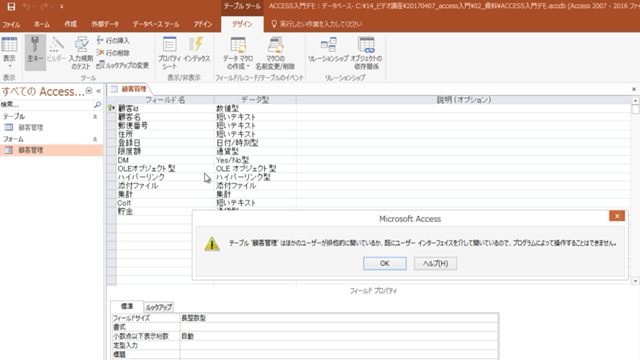This screenshot has width=640, height=360.
Task: Switch to the データベースツール tab
Action: coord(156,24)
